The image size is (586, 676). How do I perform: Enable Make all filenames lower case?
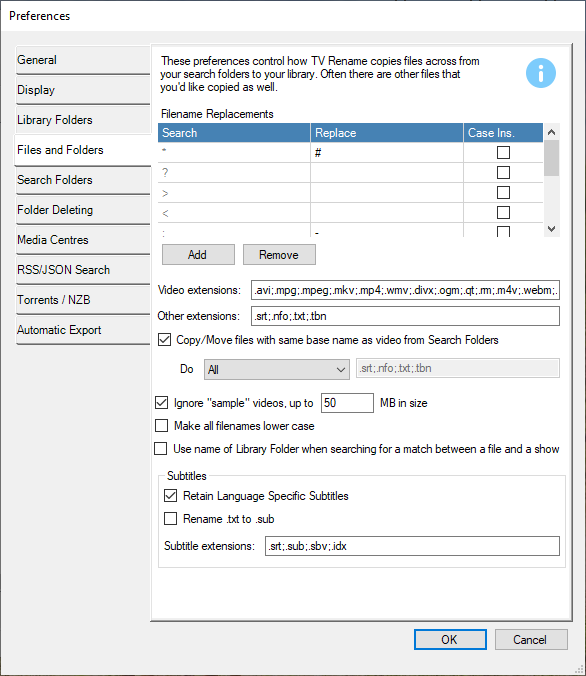point(161,426)
